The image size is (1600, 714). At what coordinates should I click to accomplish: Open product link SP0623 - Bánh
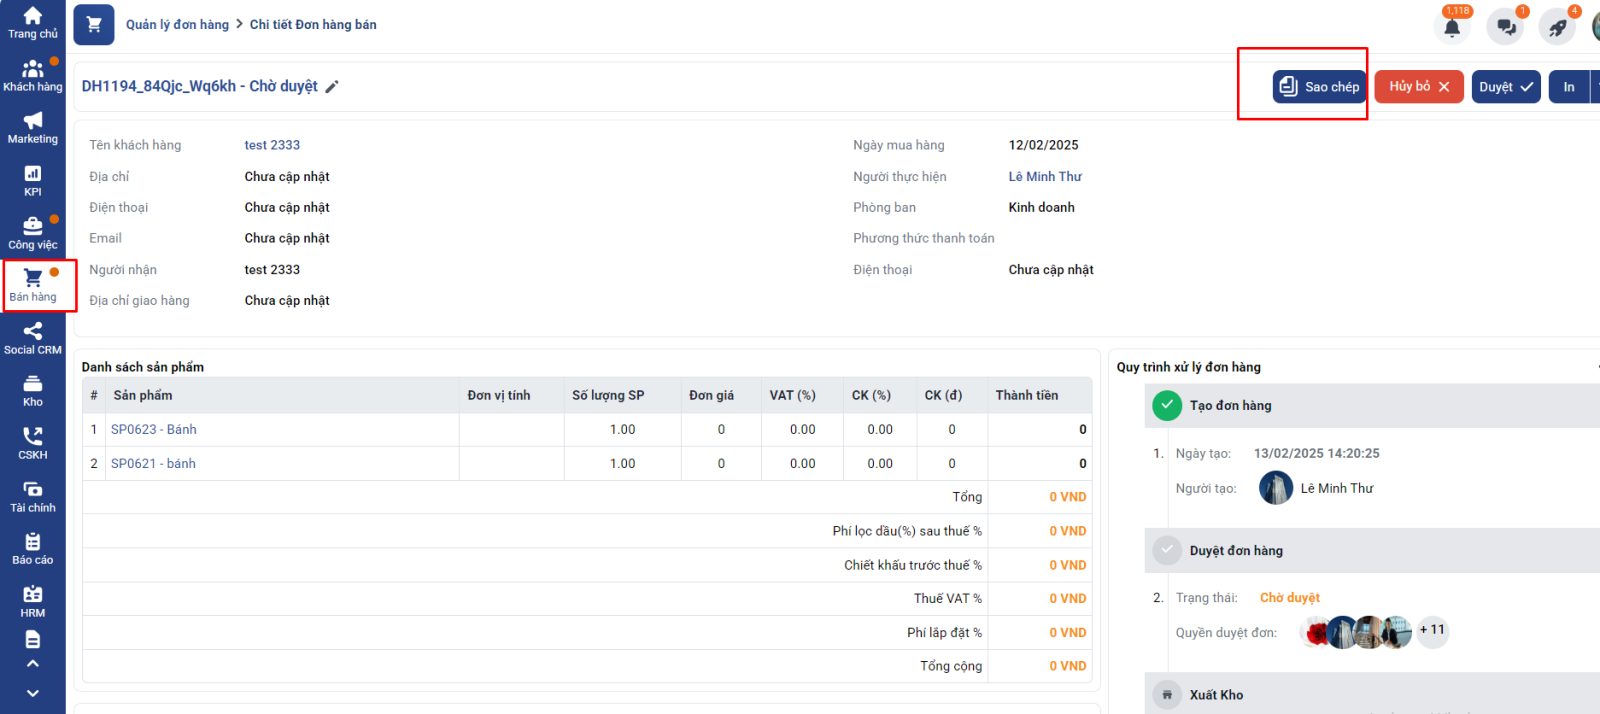(154, 430)
